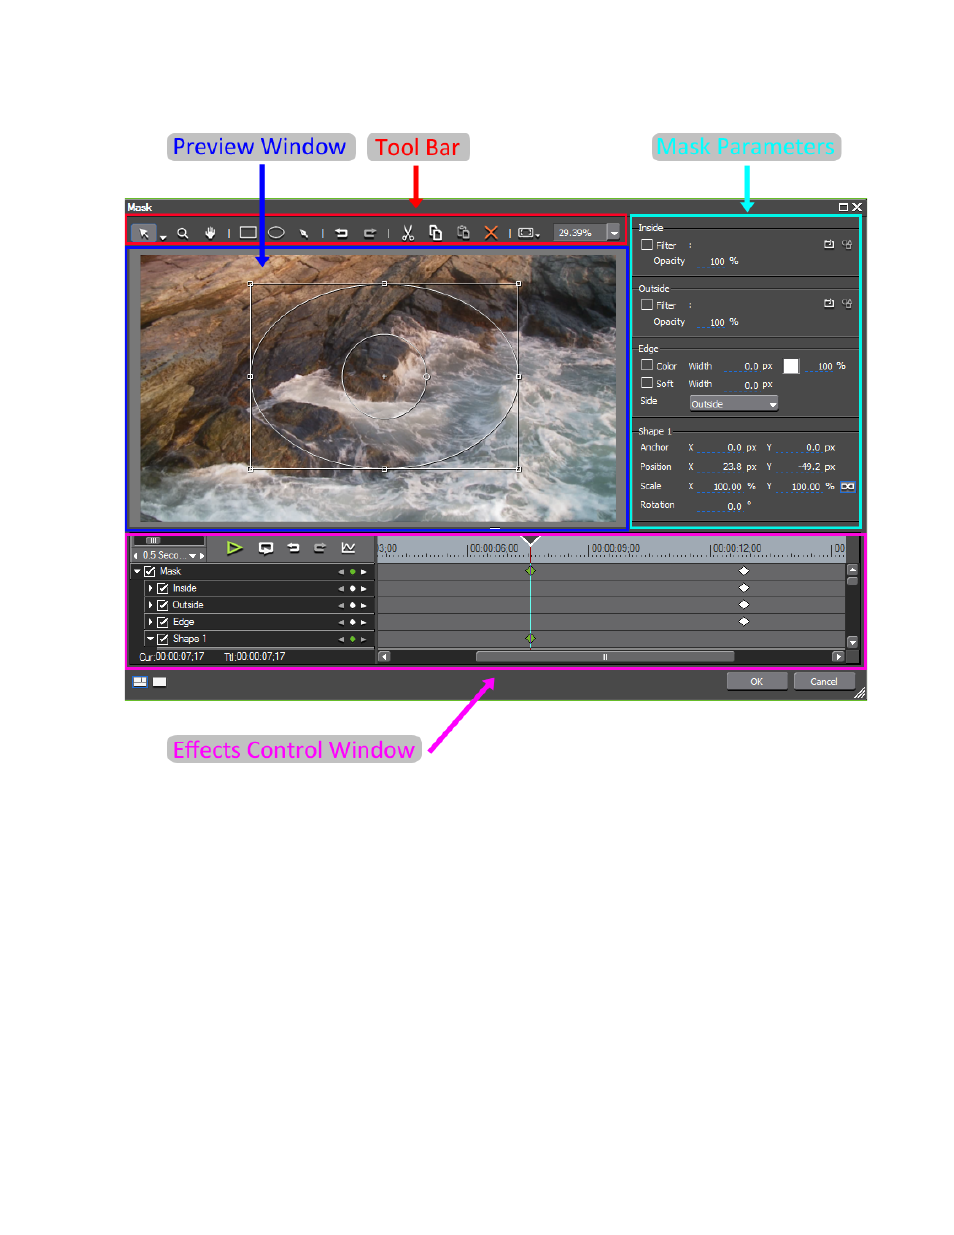Open the Side dropdown set to Outside
This screenshot has height=1235, width=954.
[x=734, y=404]
